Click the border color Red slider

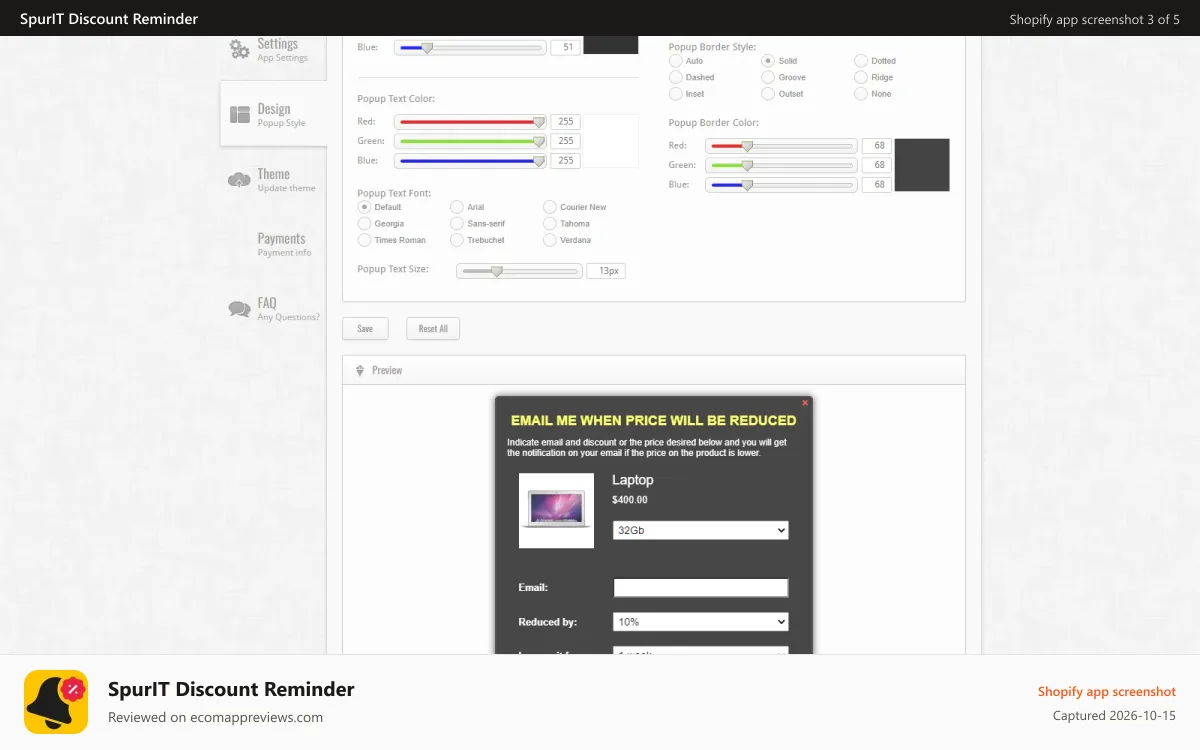[781, 146]
